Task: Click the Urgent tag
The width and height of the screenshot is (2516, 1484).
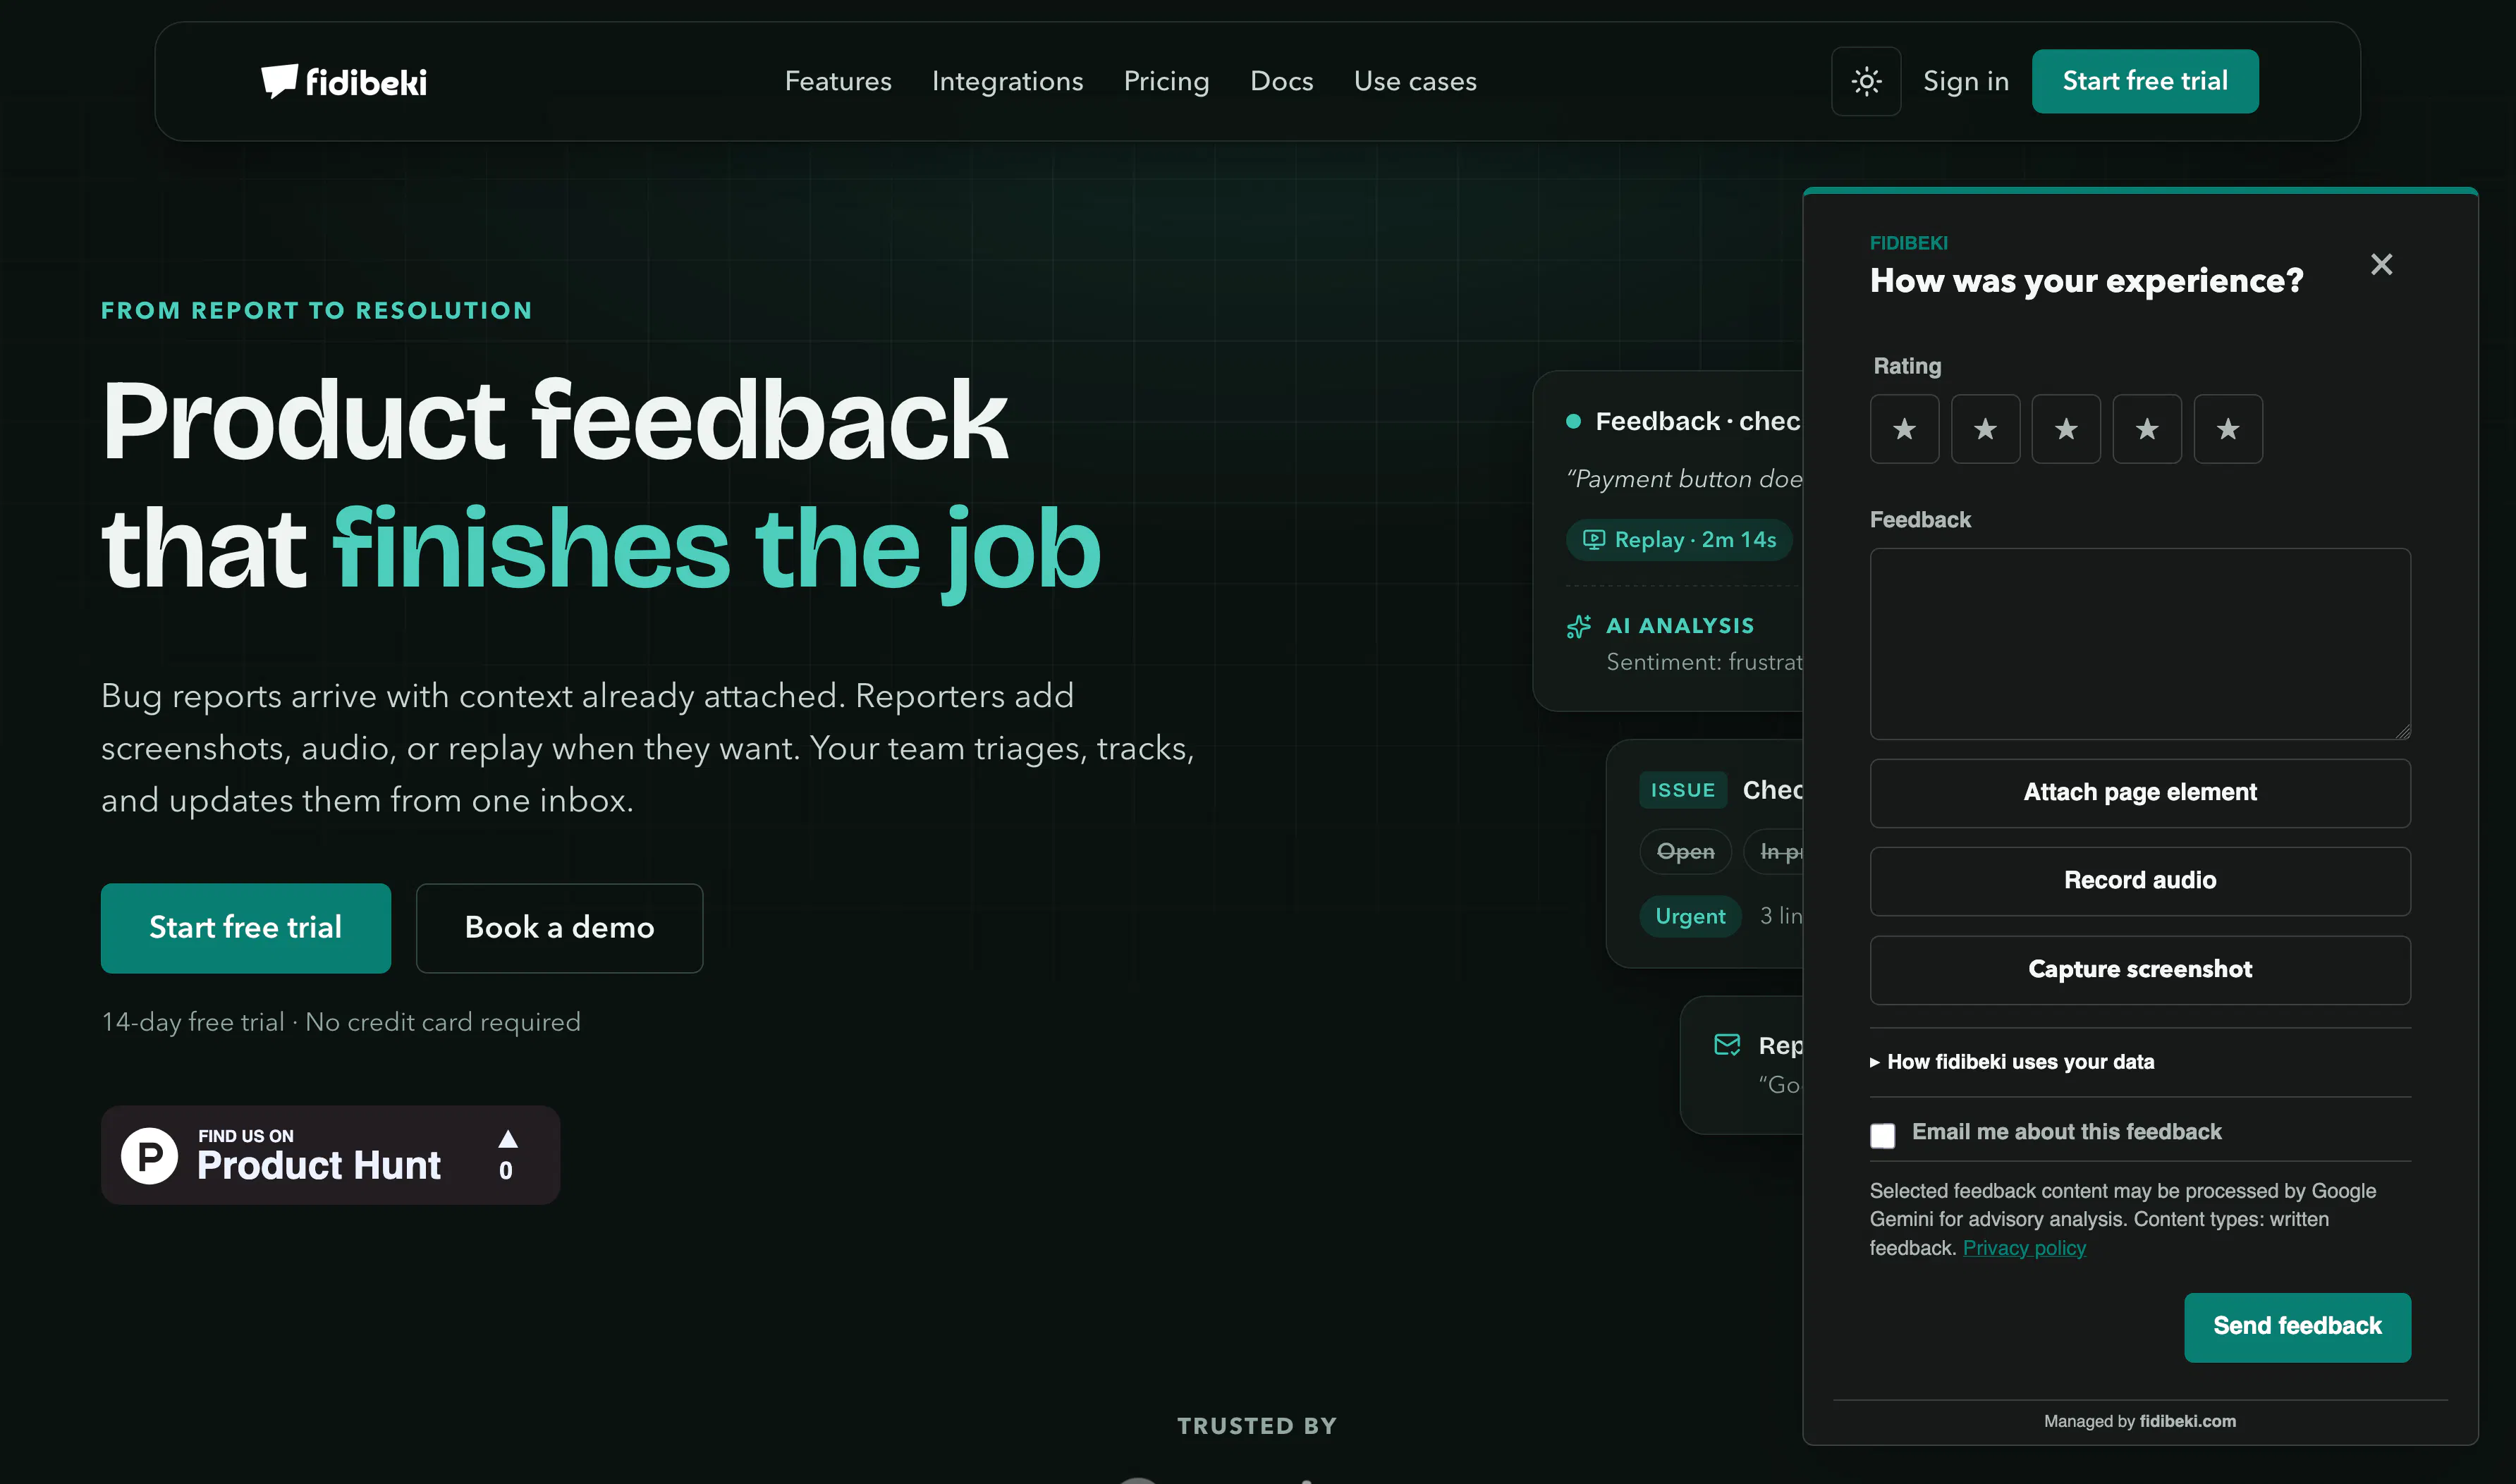Action: tap(1690, 916)
